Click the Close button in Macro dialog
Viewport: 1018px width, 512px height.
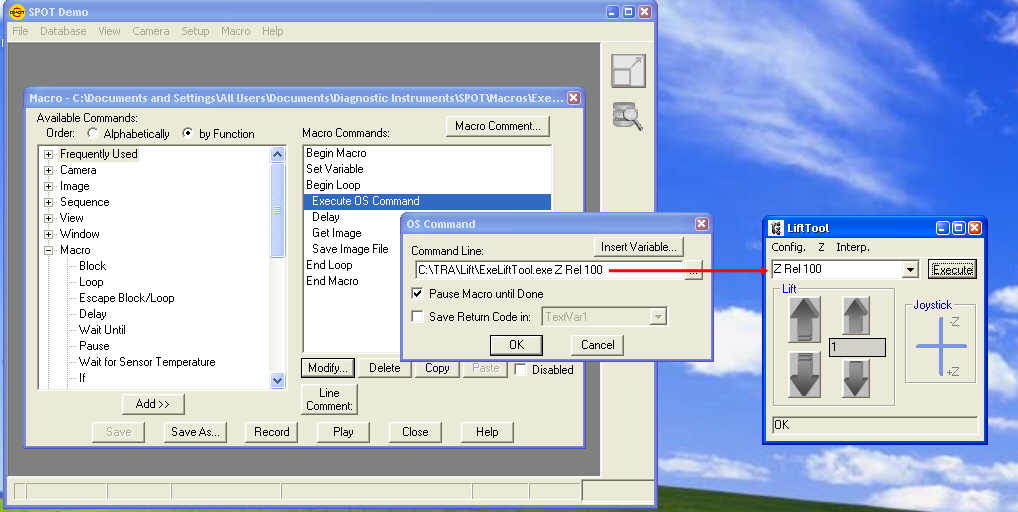(415, 432)
